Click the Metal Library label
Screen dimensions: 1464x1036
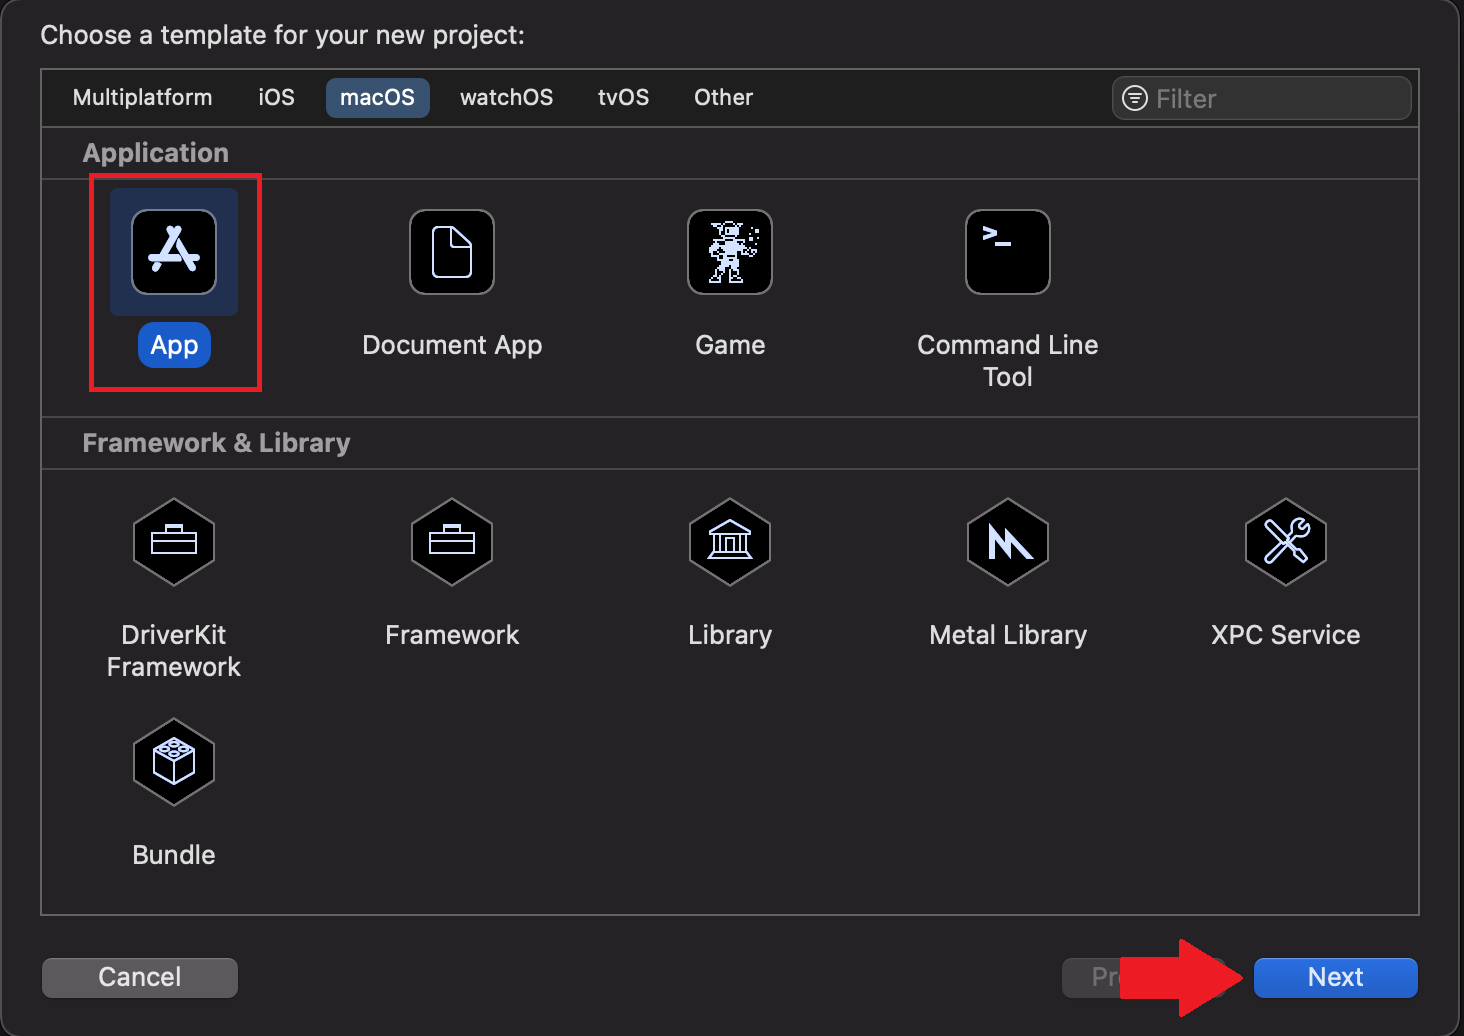(x=1008, y=635)
